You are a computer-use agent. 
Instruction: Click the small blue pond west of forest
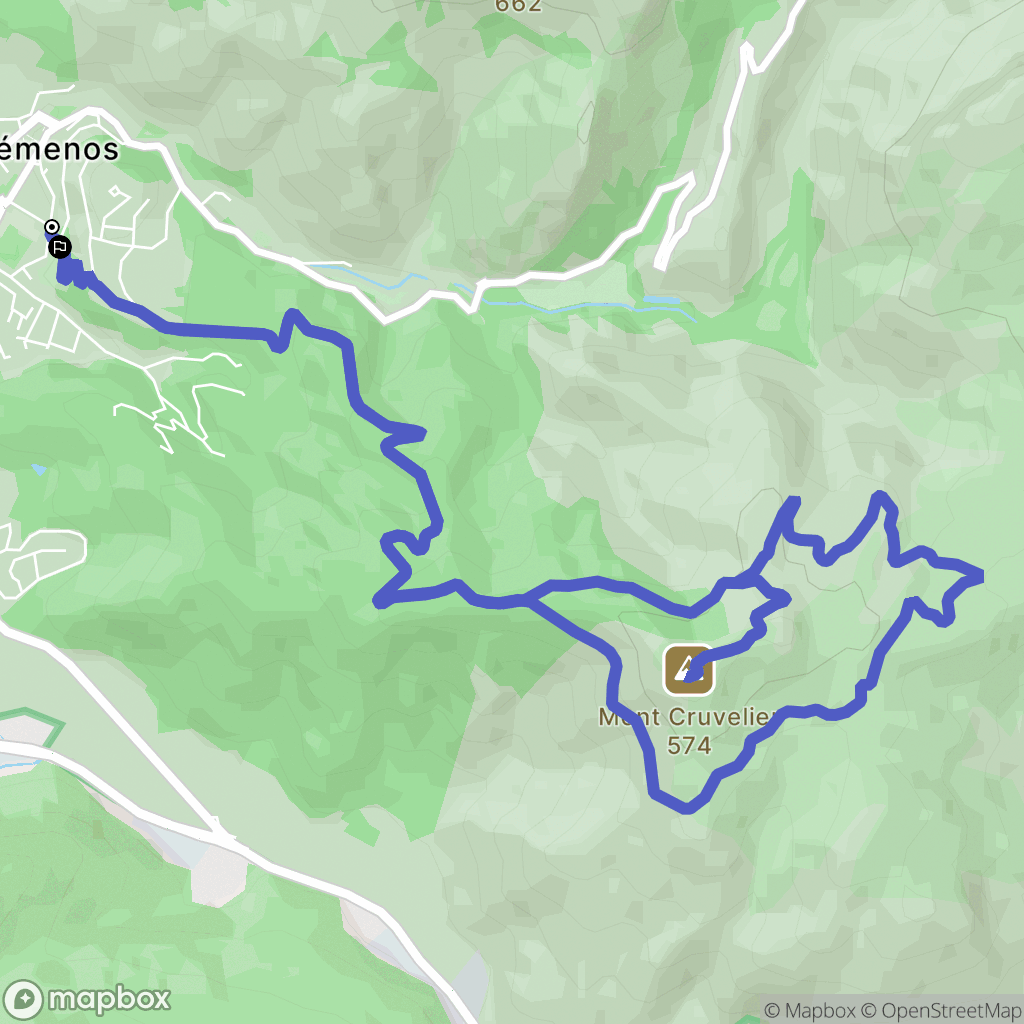coord(39,469)
